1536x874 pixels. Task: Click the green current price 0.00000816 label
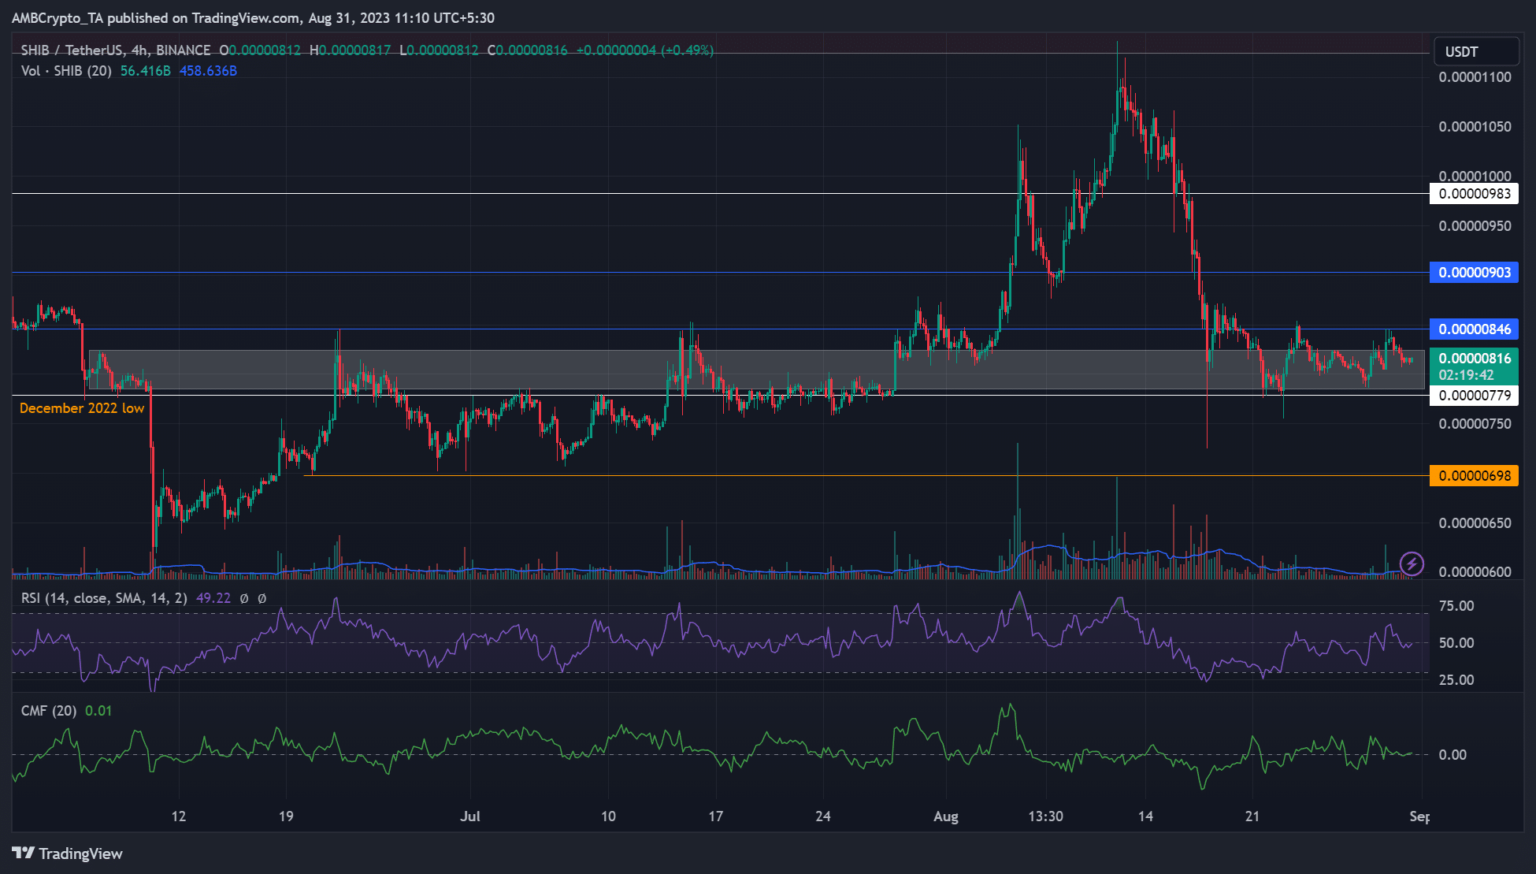[1474, 359]
